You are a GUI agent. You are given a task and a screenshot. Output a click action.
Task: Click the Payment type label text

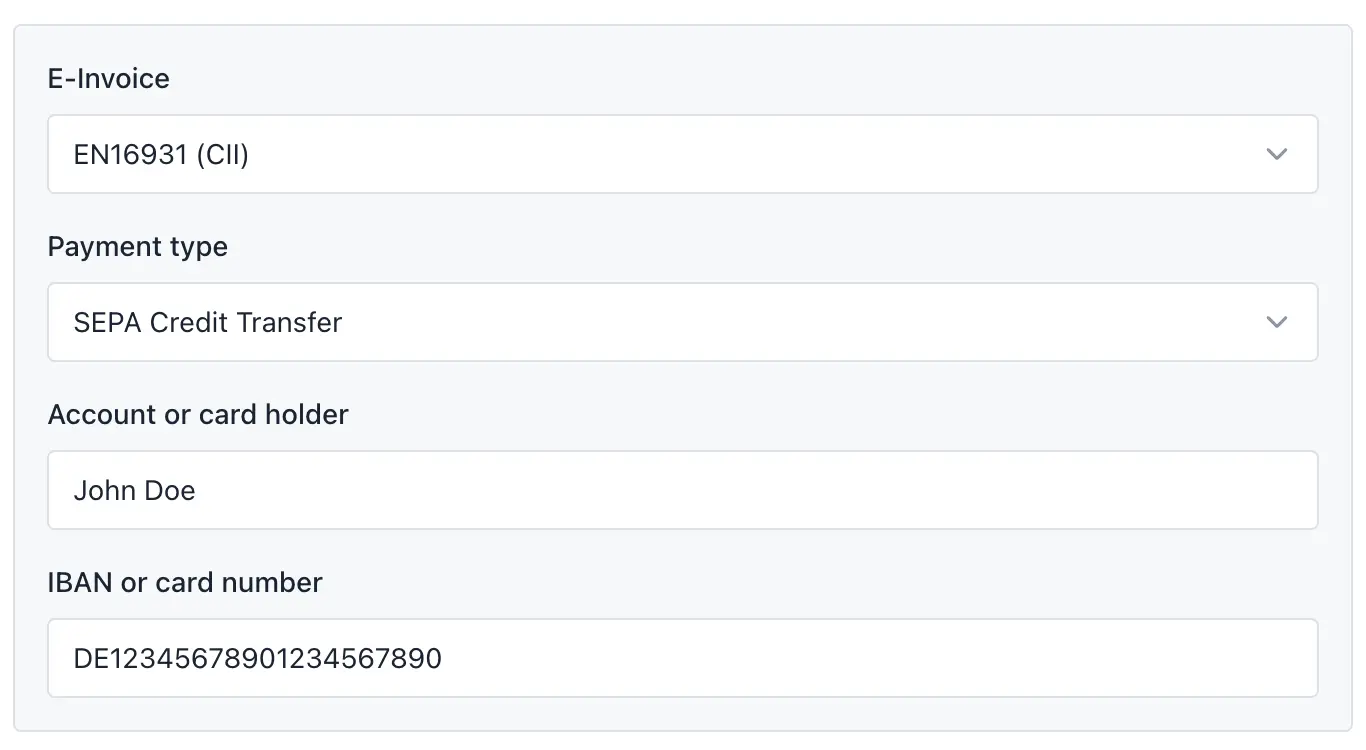(137, 246)
